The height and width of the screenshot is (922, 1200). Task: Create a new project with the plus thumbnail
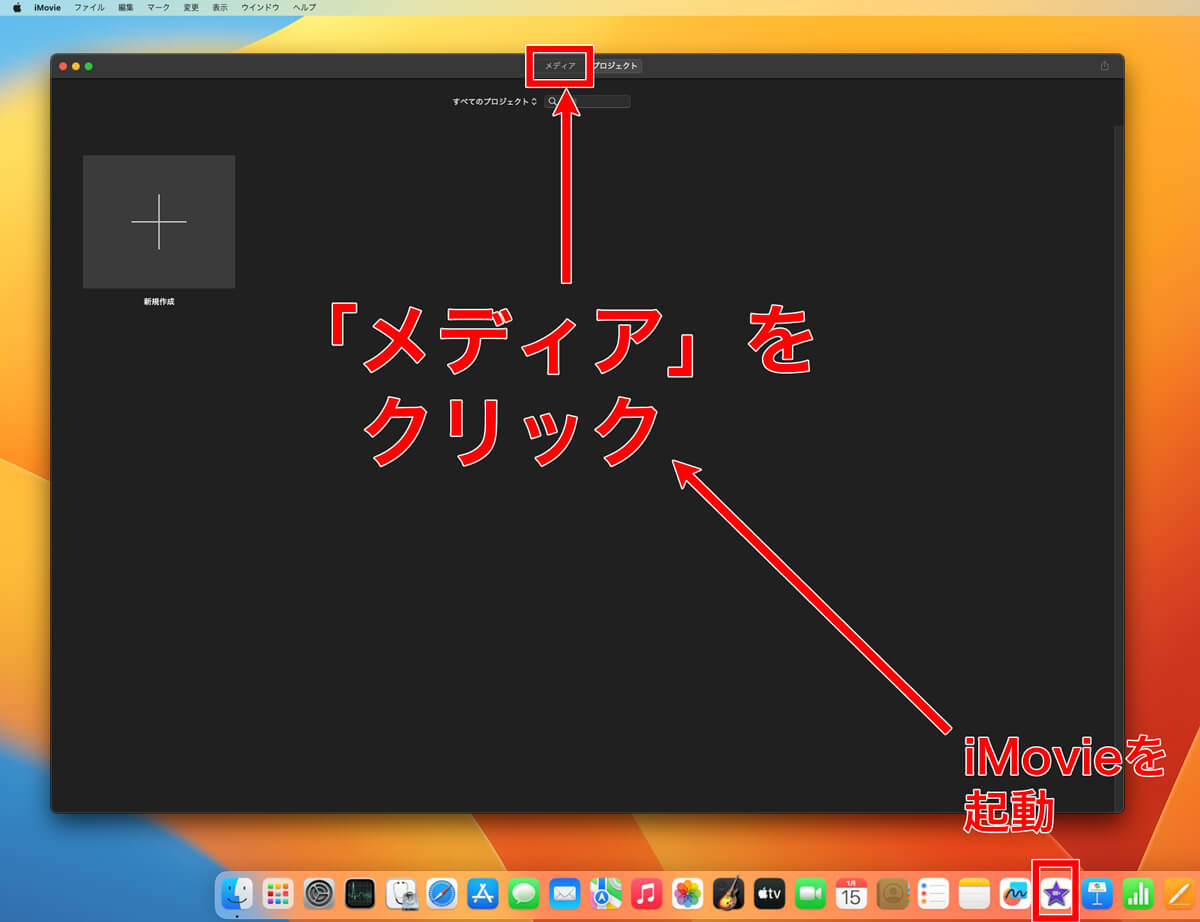(x=159, y=222)
